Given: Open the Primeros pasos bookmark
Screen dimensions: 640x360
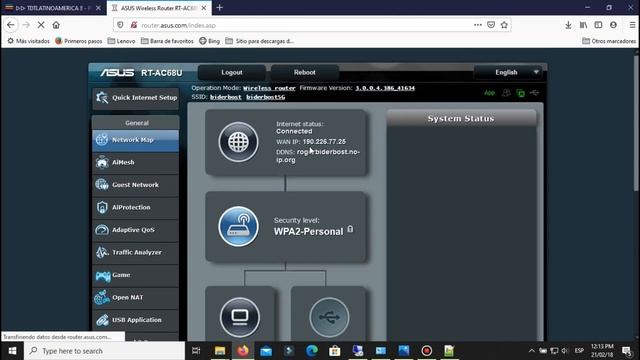Looking at the screenshot, I should coord(79,41).
